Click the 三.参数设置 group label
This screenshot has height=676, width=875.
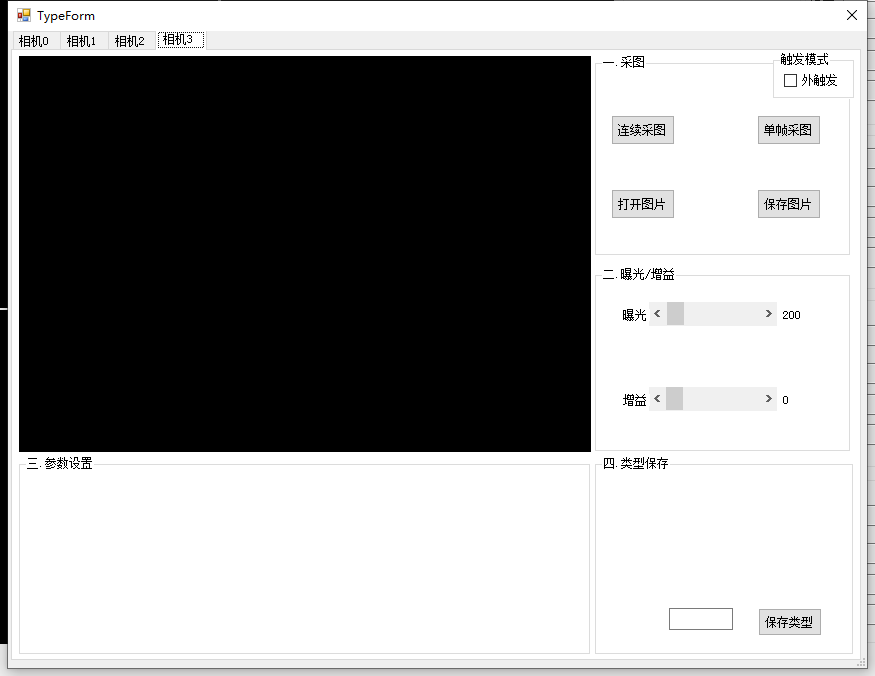click(60, 463)
